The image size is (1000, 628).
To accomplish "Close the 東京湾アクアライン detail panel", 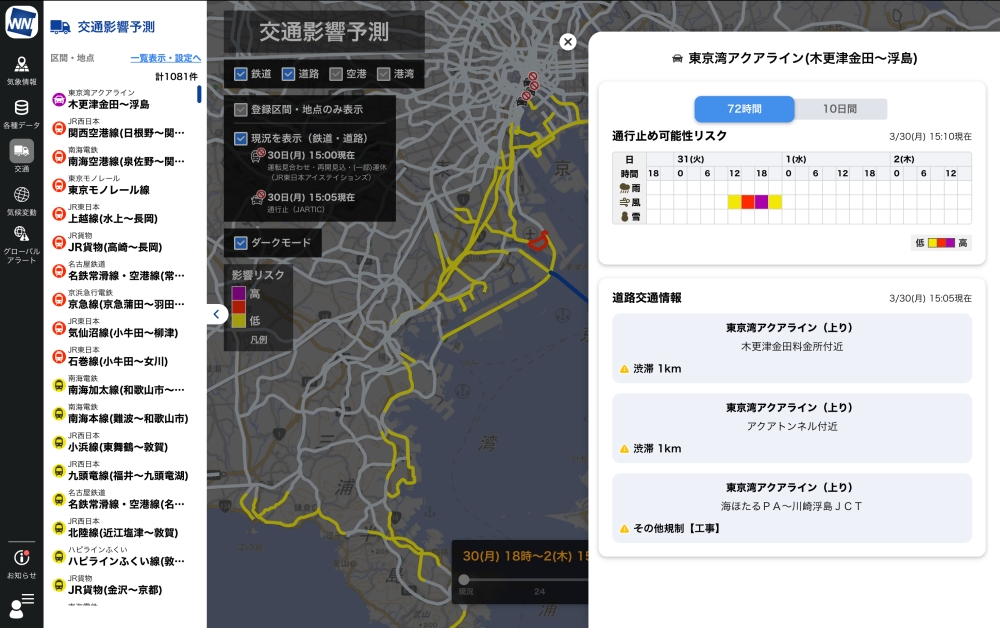I will (568, 42).
